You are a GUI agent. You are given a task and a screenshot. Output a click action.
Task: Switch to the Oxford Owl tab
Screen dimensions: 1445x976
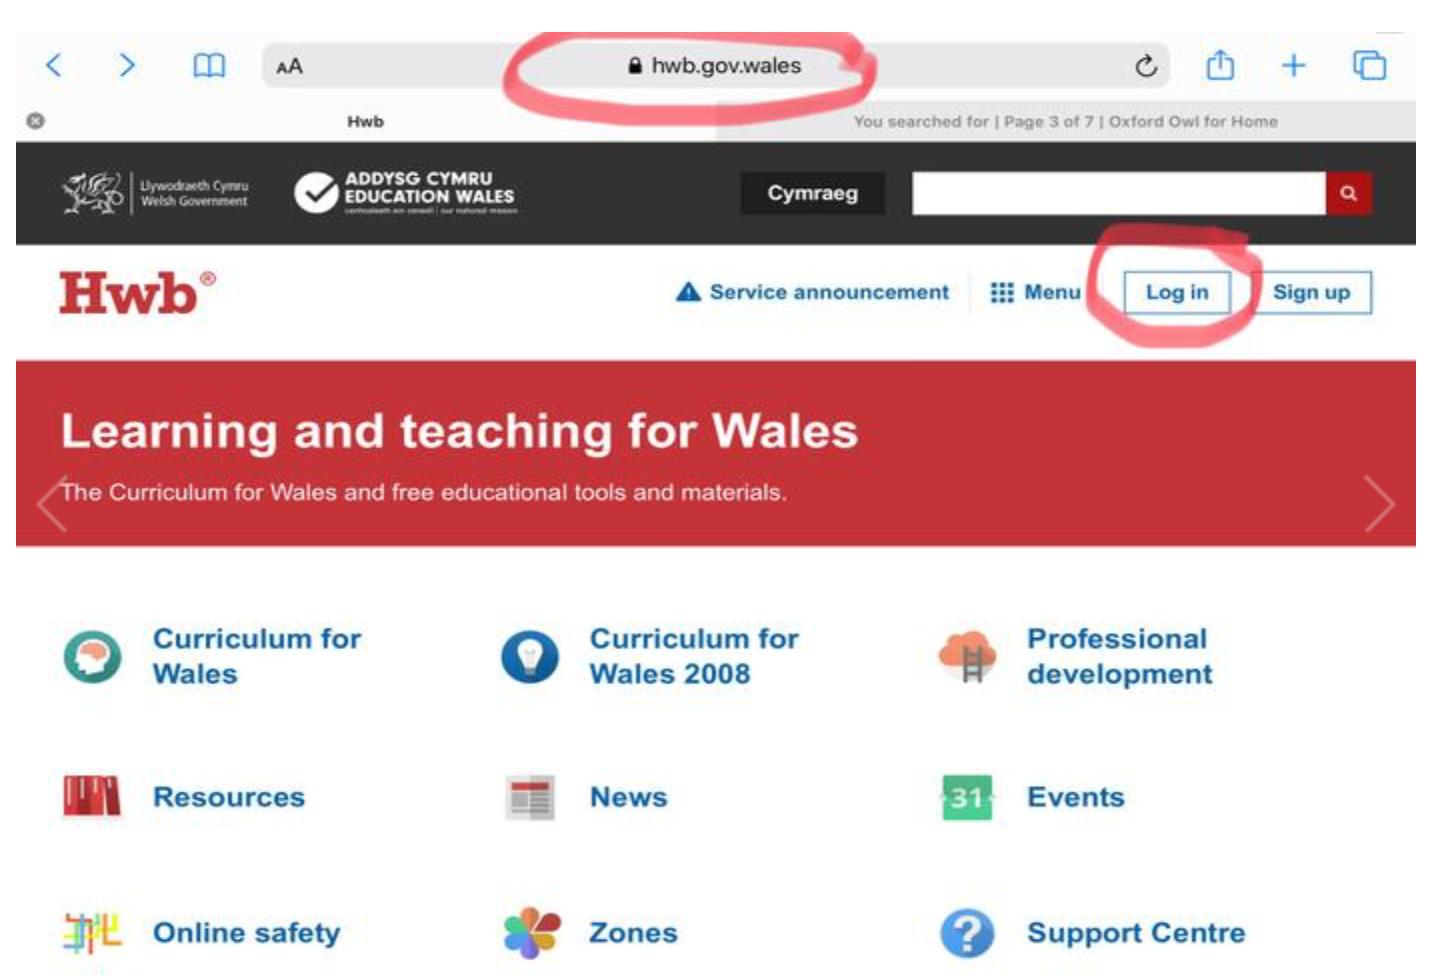pos(1065,121)
